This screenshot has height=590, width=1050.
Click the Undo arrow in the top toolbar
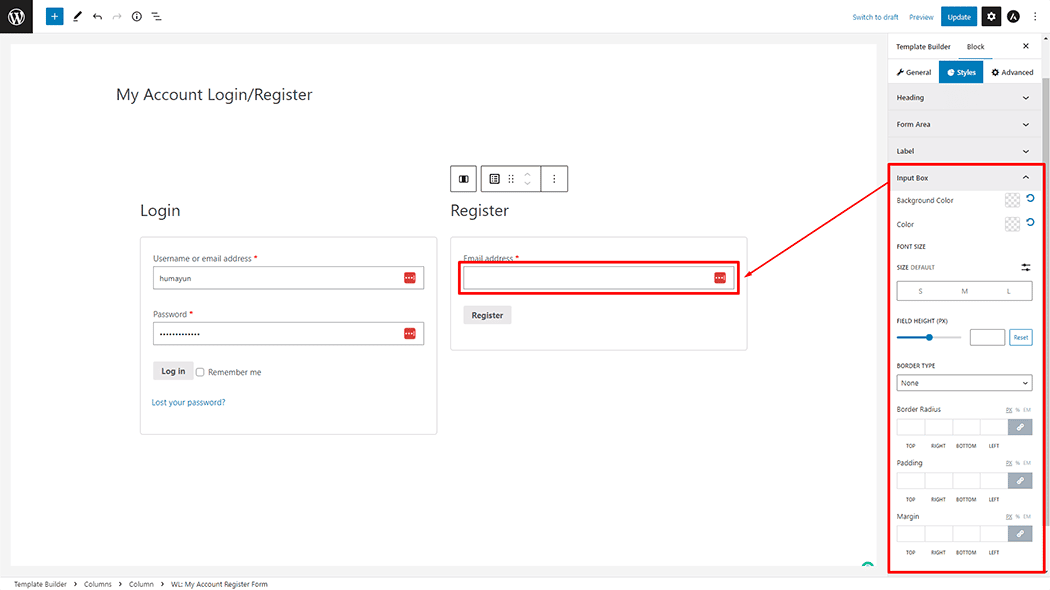point(95,16)
